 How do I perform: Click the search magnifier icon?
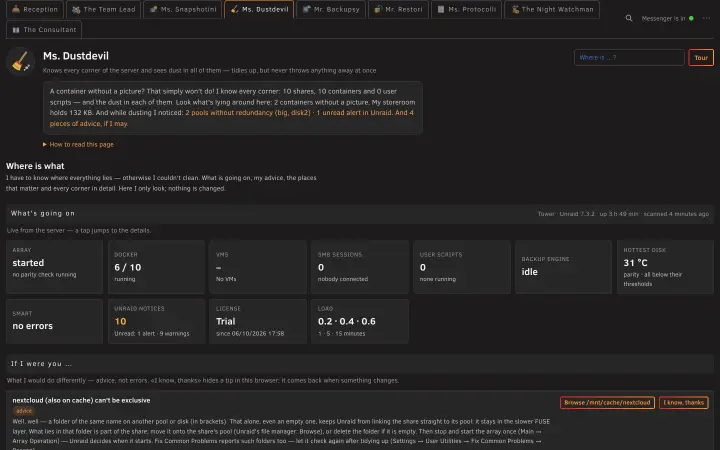pos(629,18)
